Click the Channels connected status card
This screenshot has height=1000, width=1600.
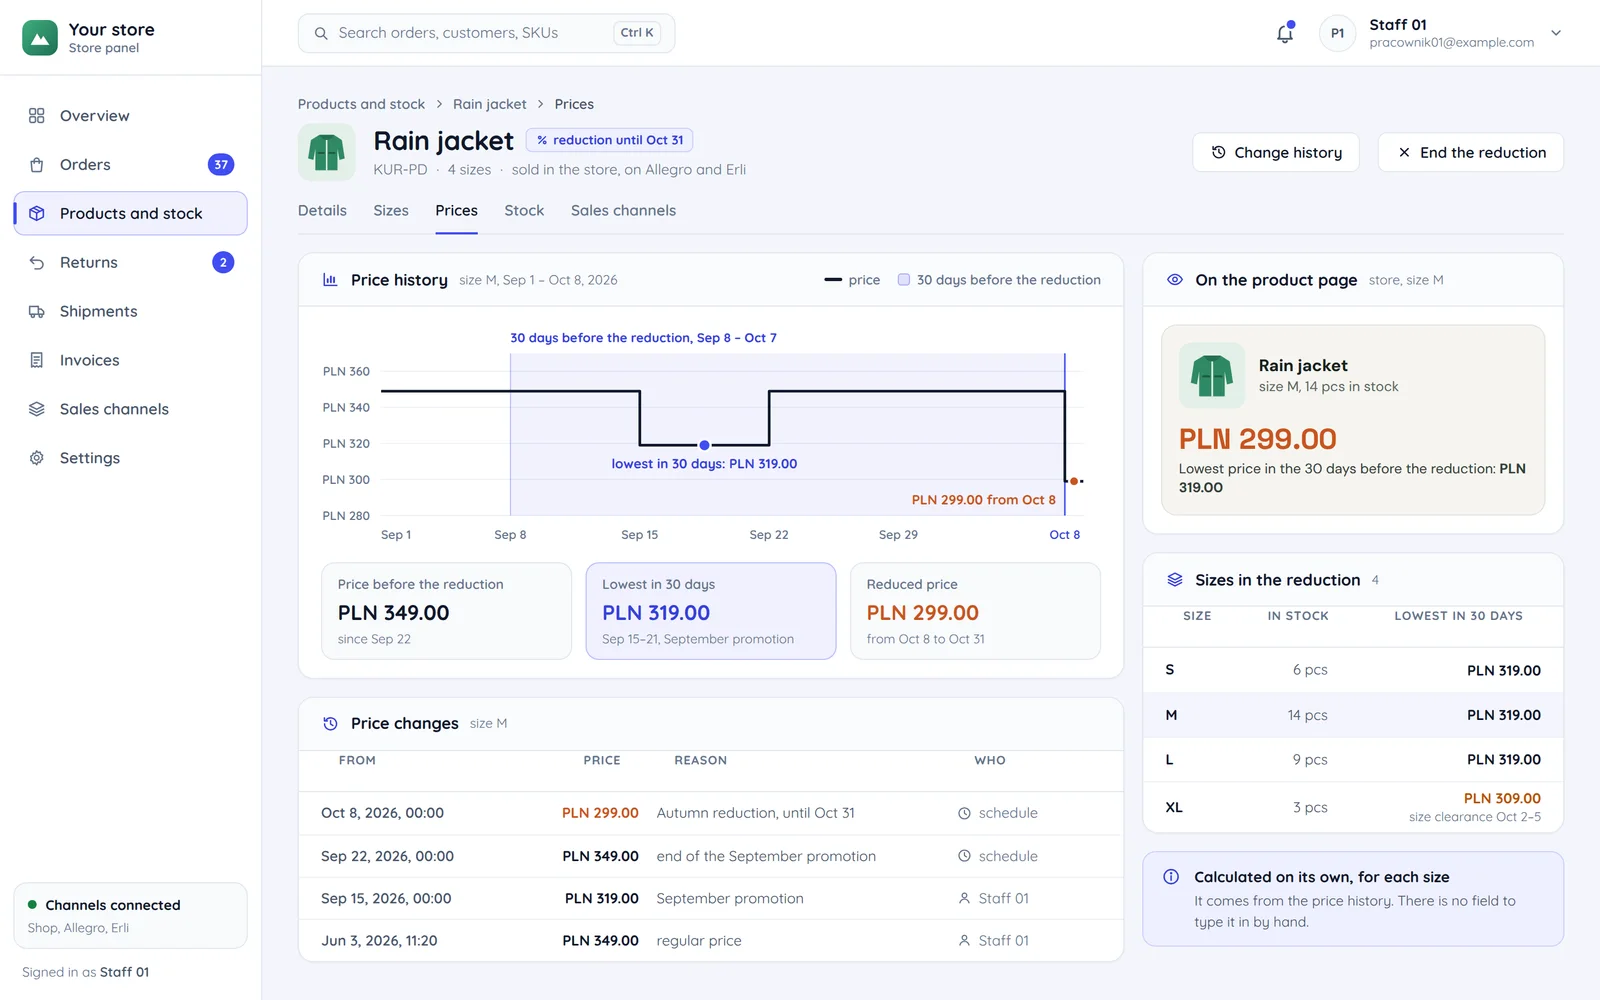[131, 916]
